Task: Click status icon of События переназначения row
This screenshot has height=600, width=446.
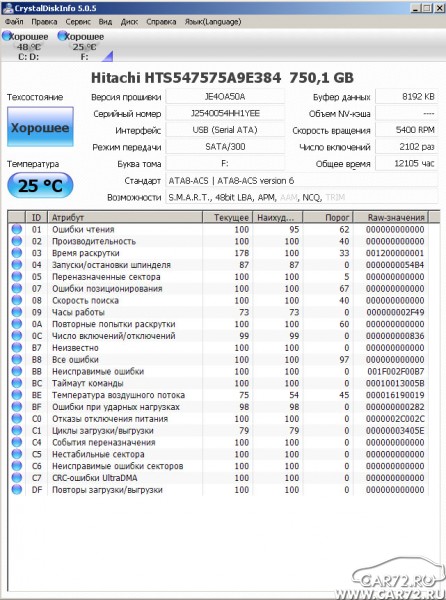Action: click(16, 442)
